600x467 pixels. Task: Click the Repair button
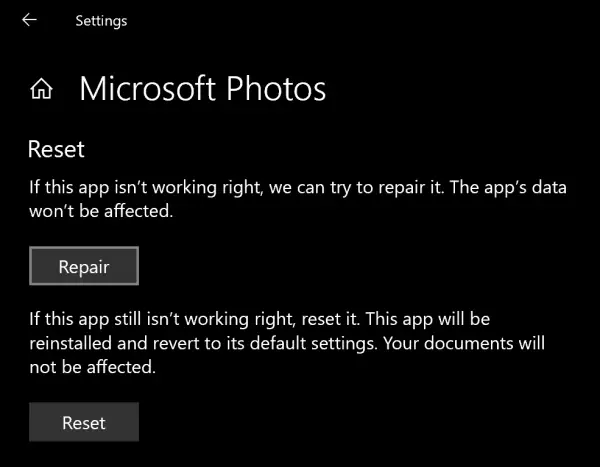(84, 266)
